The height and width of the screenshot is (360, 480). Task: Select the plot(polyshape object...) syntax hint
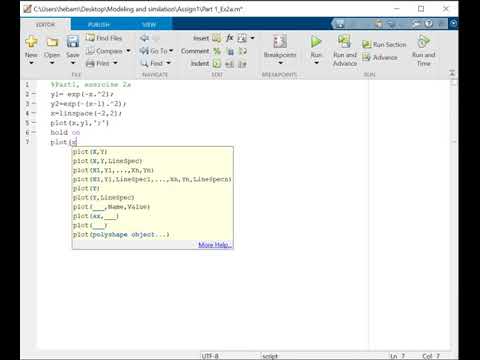121,235
